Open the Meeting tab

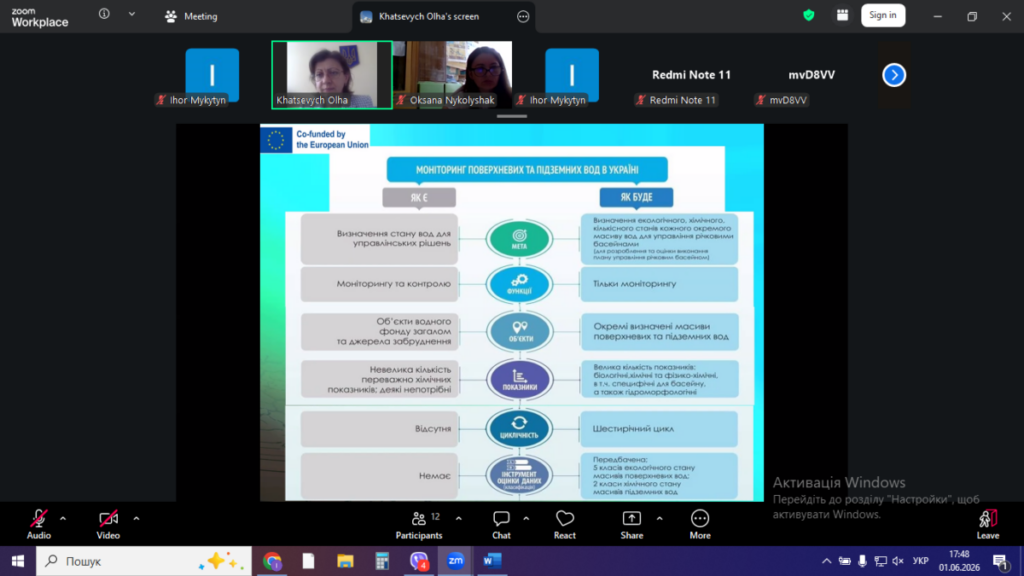(x=191, y=16)
